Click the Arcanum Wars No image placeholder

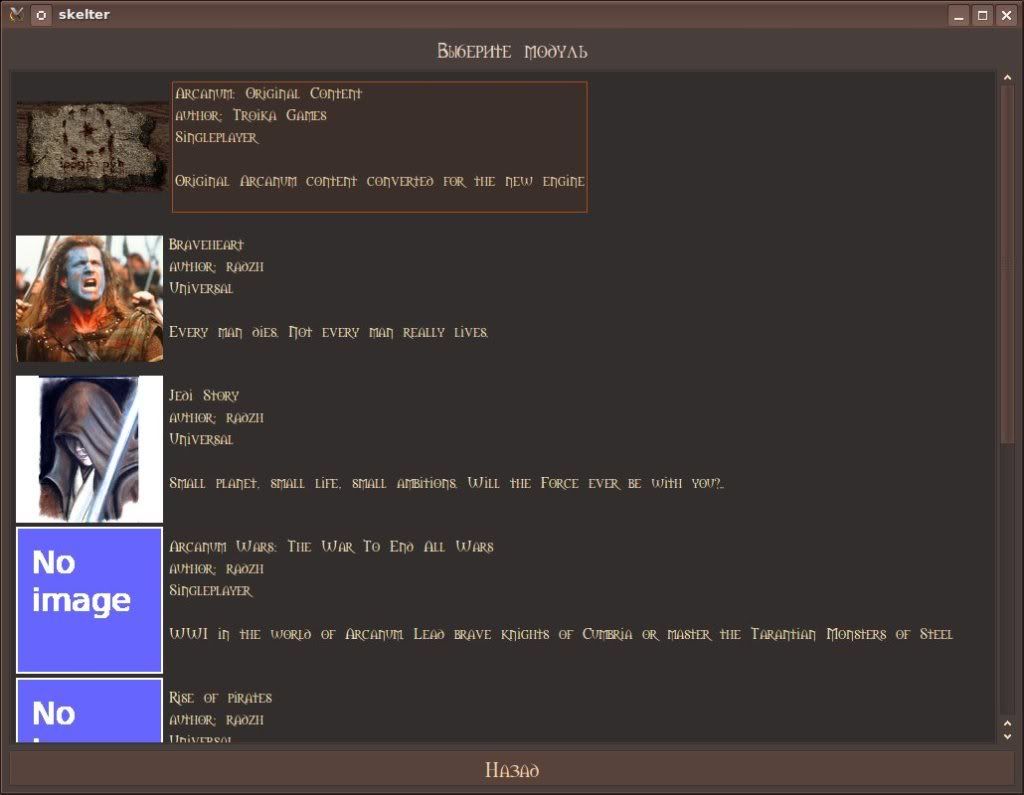pyautogui.click(x=88, y=599)
